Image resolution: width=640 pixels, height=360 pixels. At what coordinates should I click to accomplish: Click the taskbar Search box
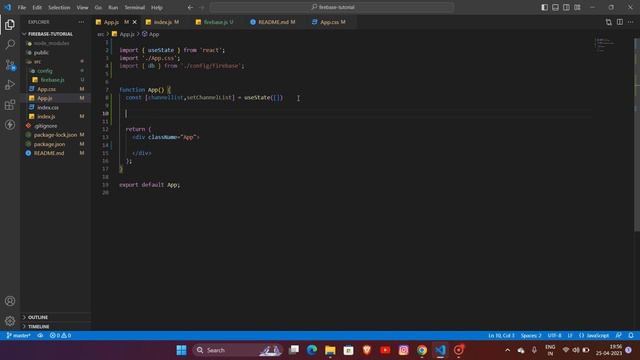(x=238, y=350)
